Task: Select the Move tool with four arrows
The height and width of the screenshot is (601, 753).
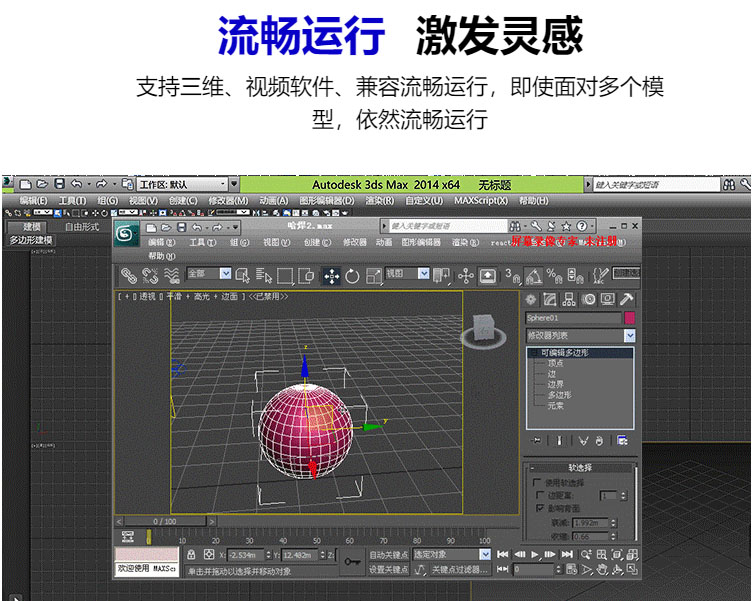Action: tap(331, 276)
